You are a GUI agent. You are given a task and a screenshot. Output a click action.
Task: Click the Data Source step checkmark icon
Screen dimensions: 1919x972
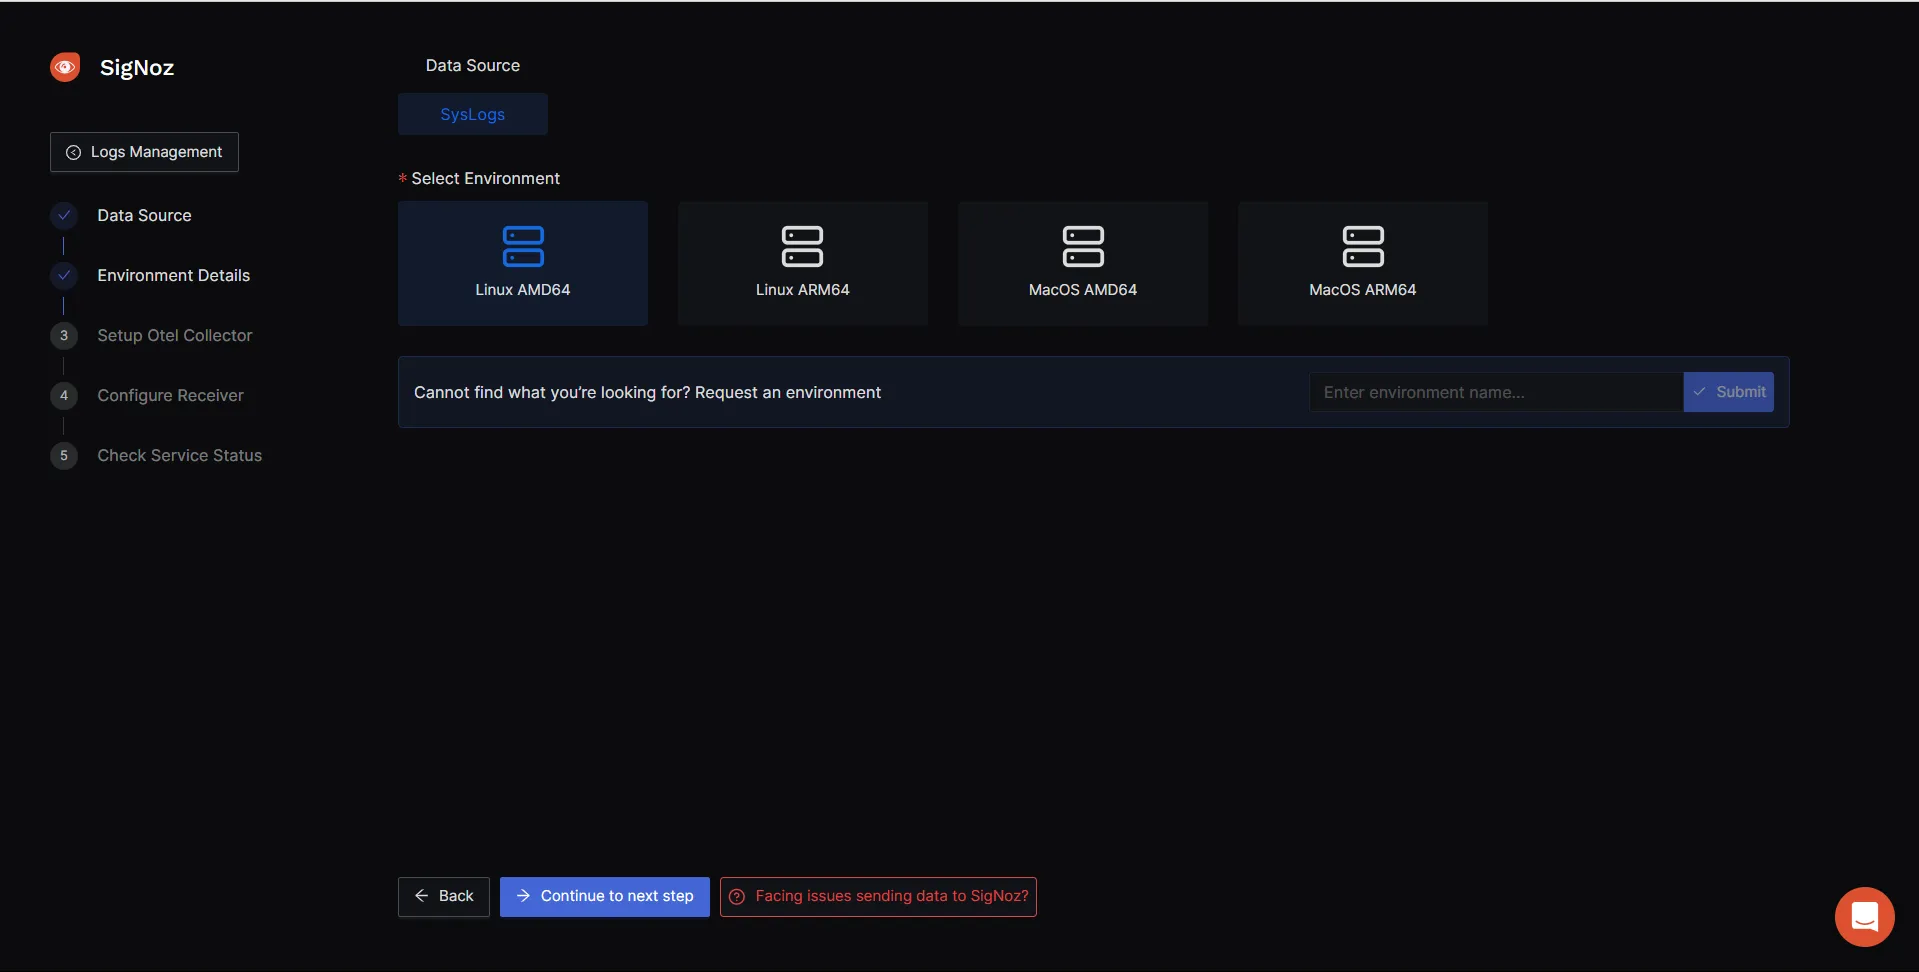pyautogui.click(x=64, y=215)
